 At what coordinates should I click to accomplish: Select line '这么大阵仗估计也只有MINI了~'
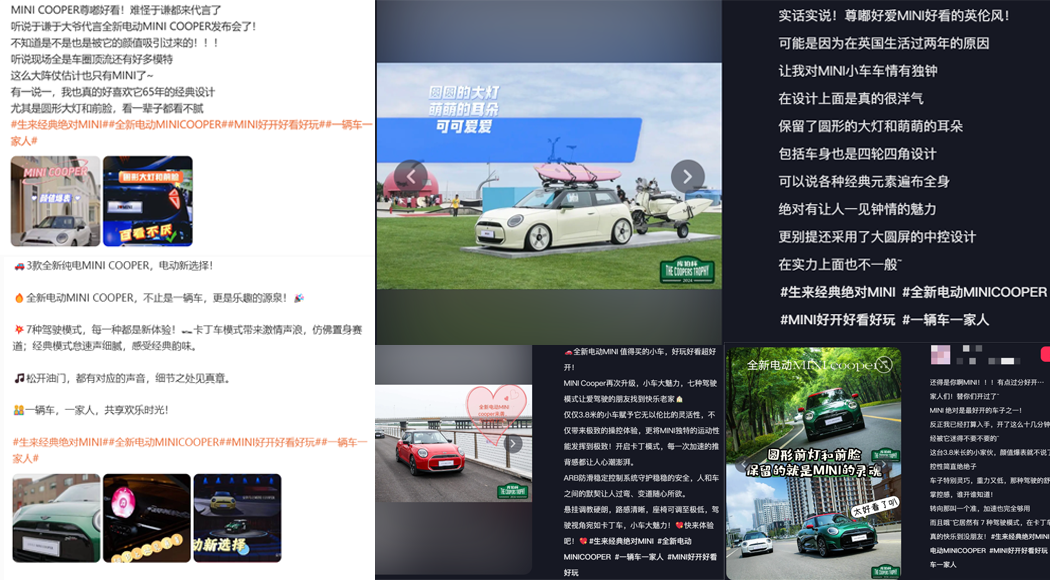pyautogui.click(x=82, y=75)
